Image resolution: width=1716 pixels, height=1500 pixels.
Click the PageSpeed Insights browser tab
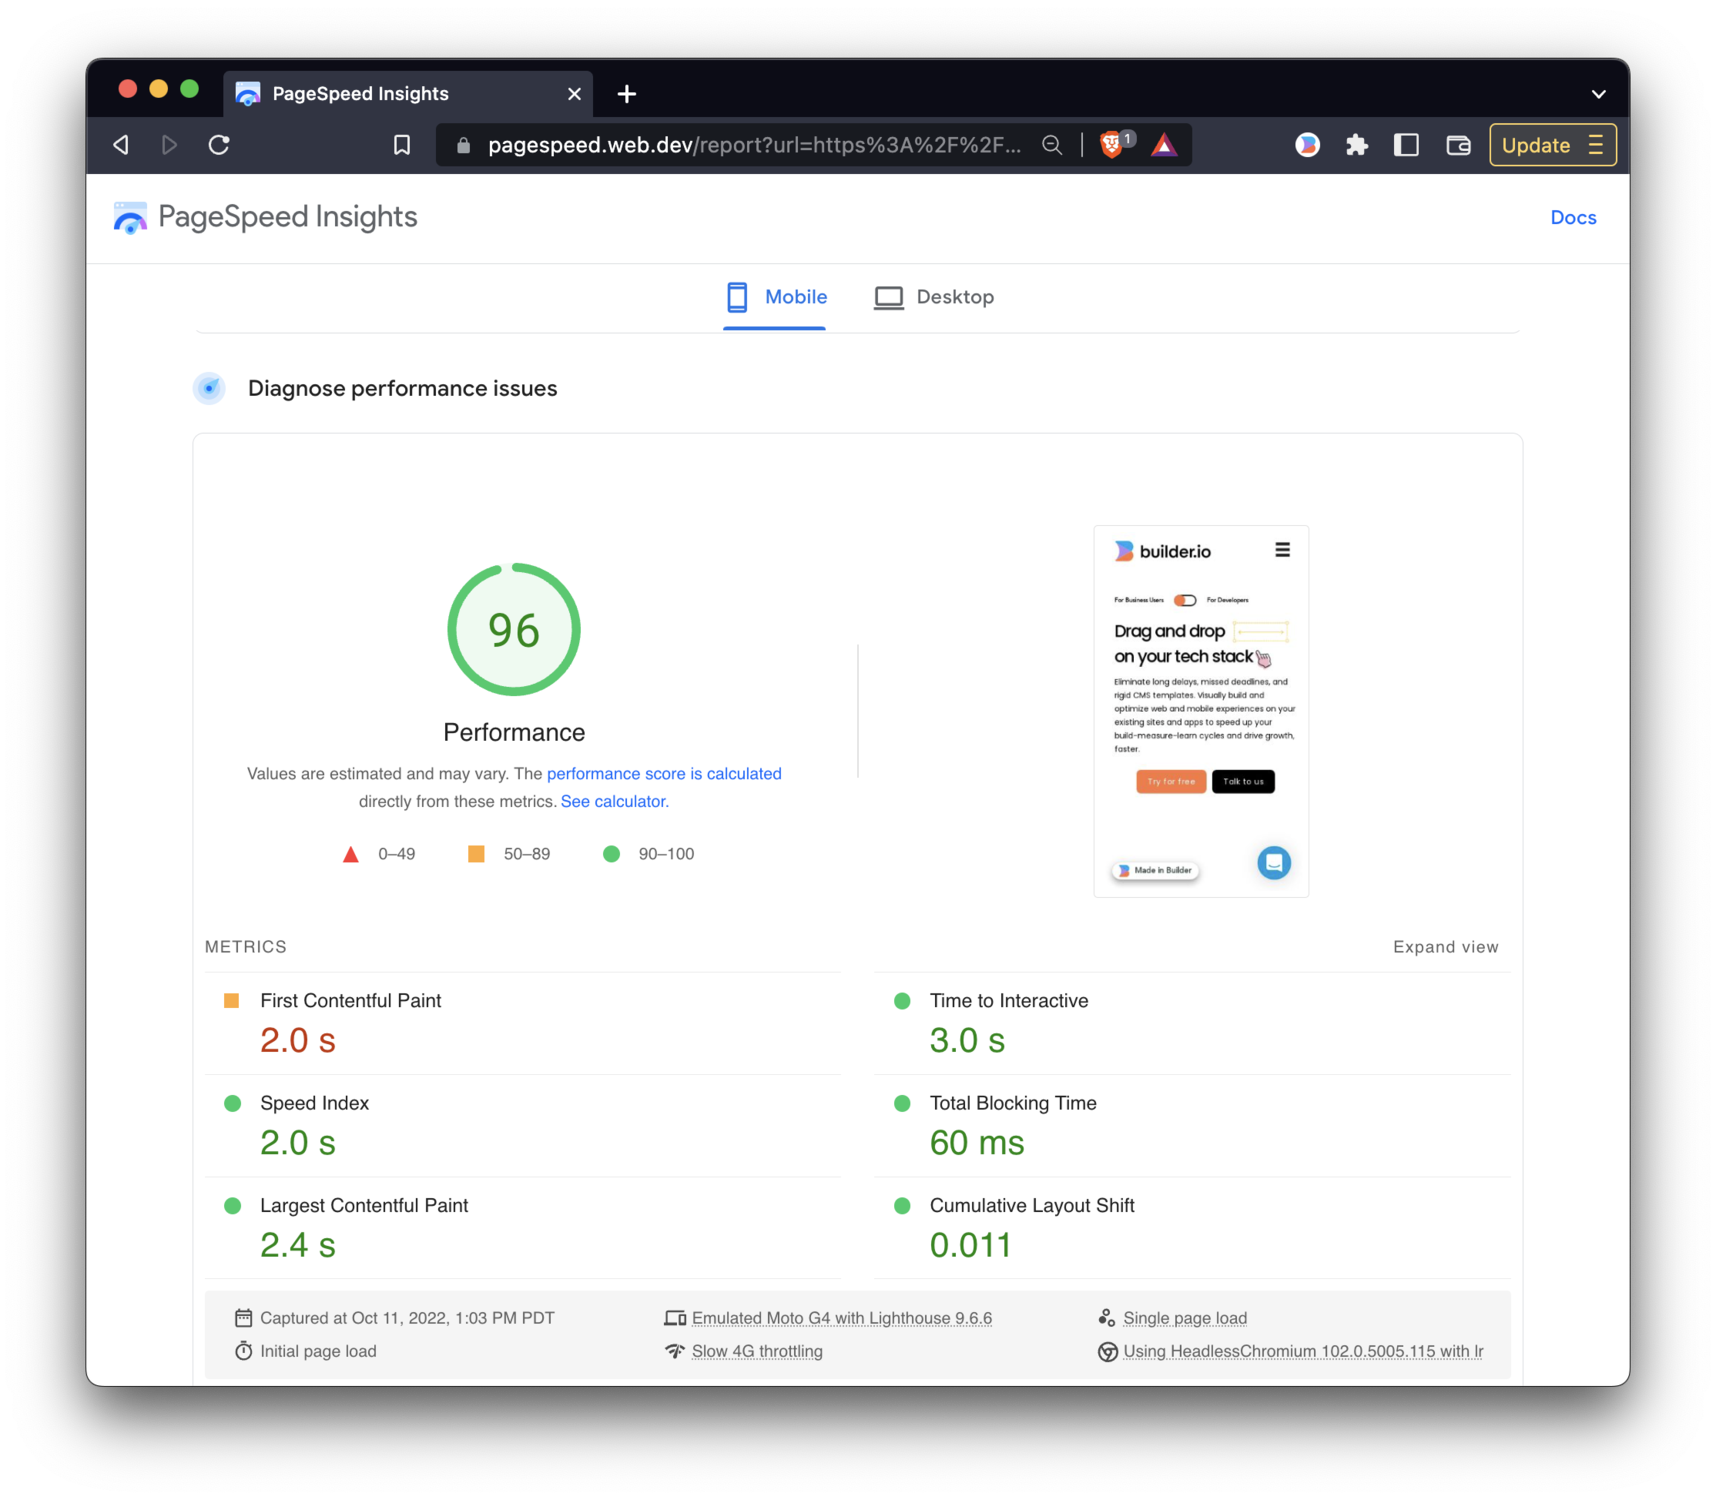coord(360,93)
